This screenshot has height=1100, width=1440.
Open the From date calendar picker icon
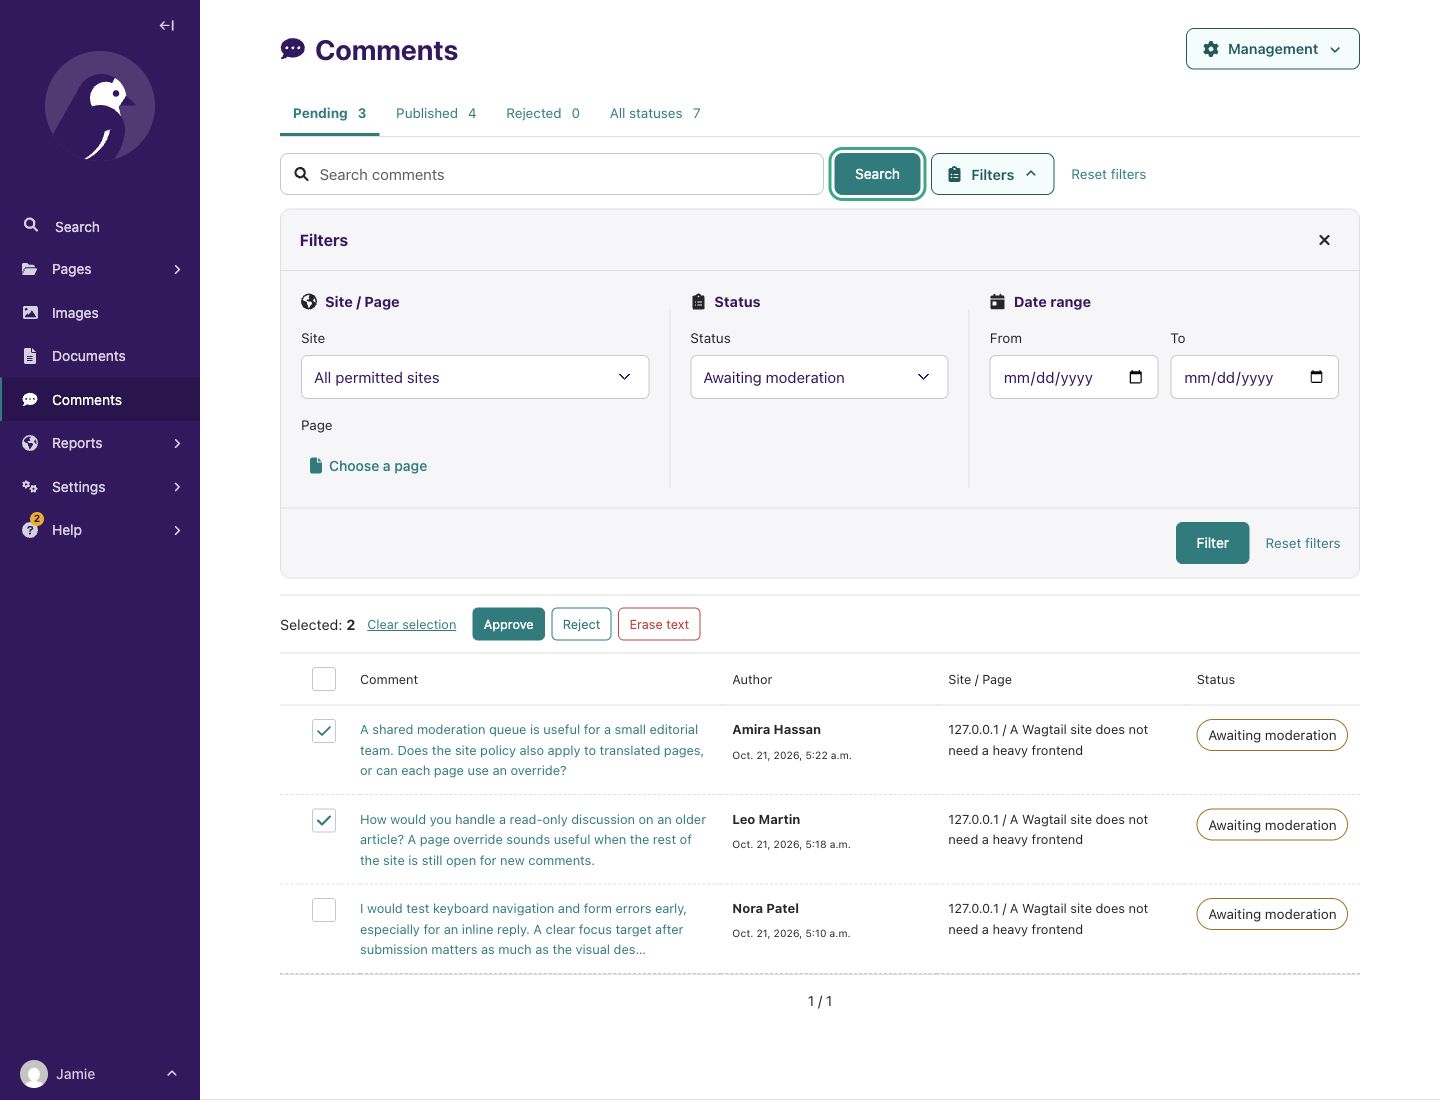point(1135,377)
